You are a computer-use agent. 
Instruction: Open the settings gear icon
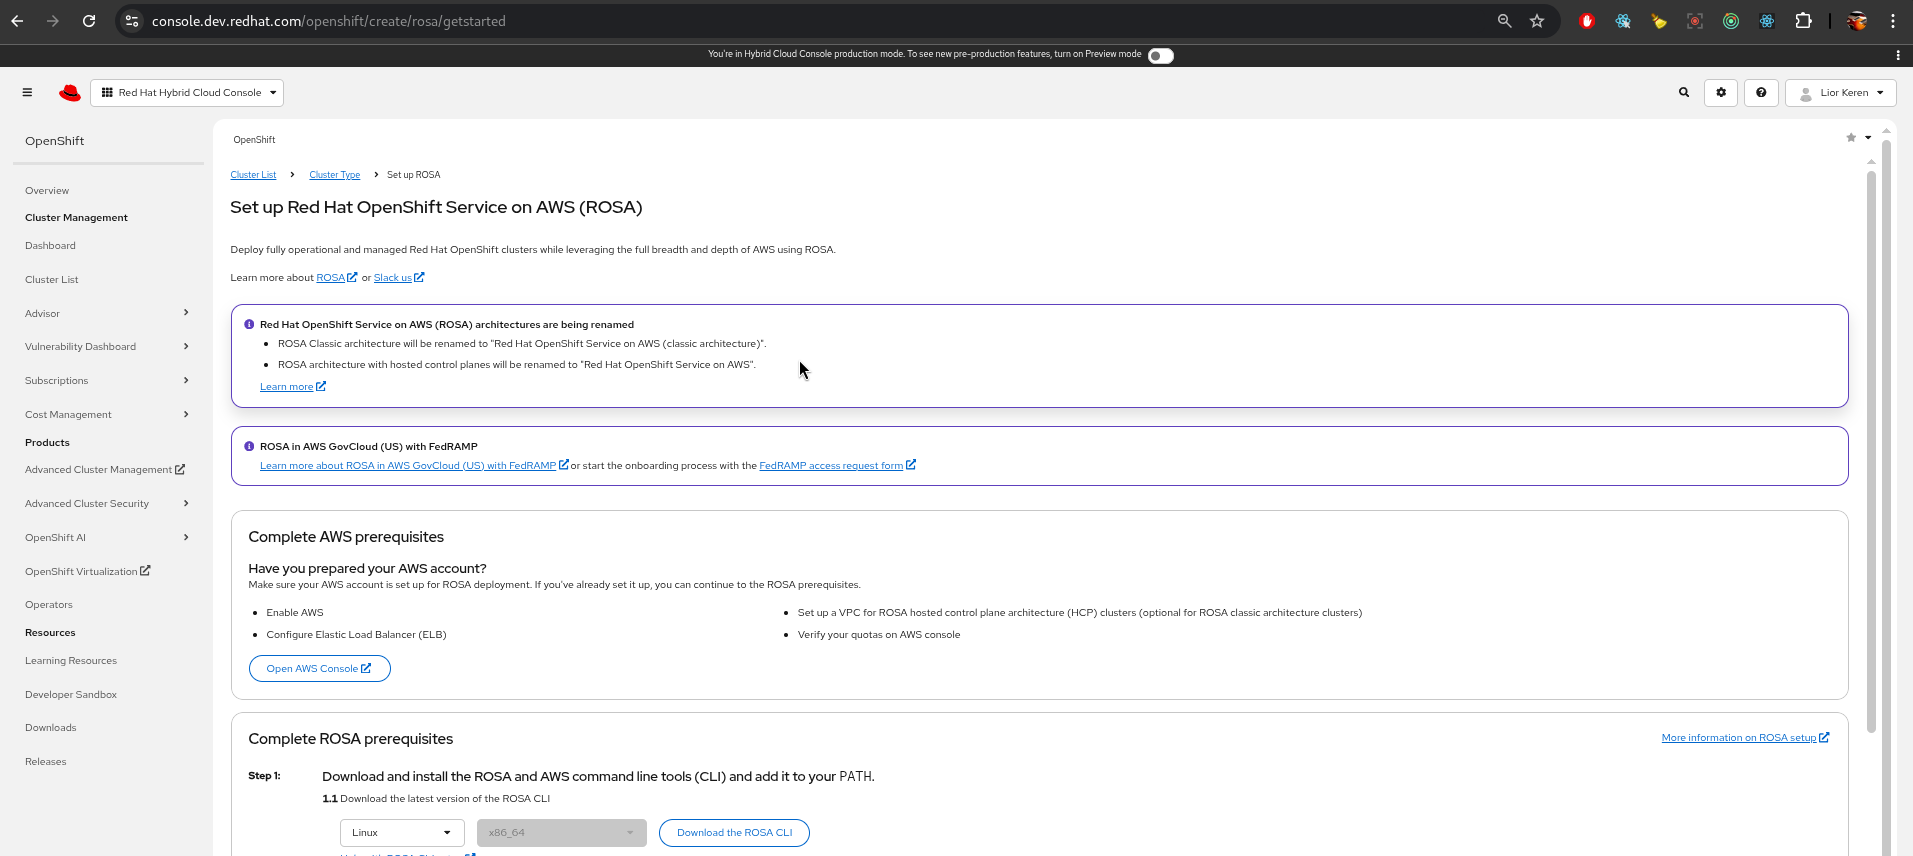(x=1721, y=93)
